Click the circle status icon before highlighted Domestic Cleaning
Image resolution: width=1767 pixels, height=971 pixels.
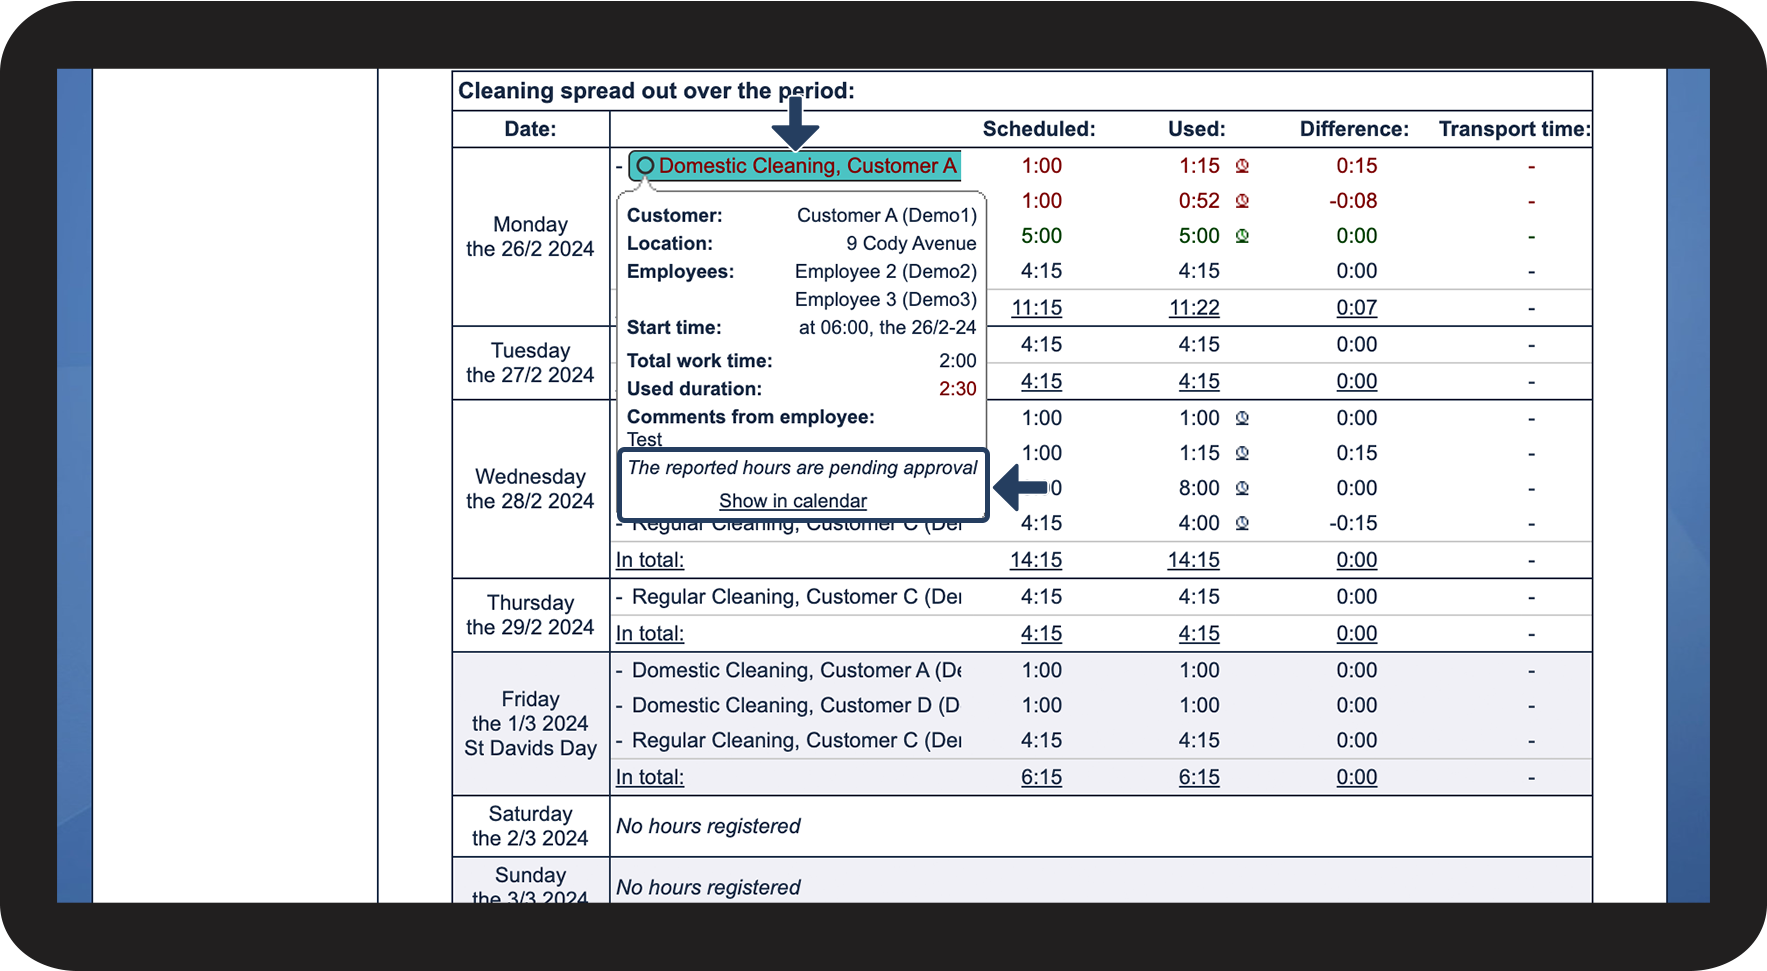[646, 166]
